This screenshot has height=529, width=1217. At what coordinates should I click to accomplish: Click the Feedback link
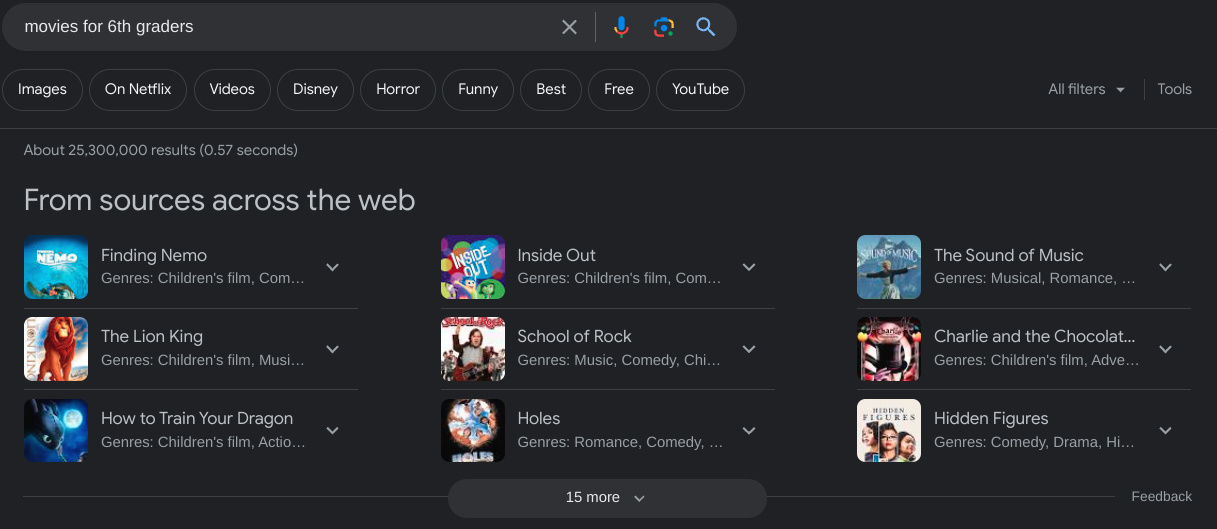[1161, 497]
